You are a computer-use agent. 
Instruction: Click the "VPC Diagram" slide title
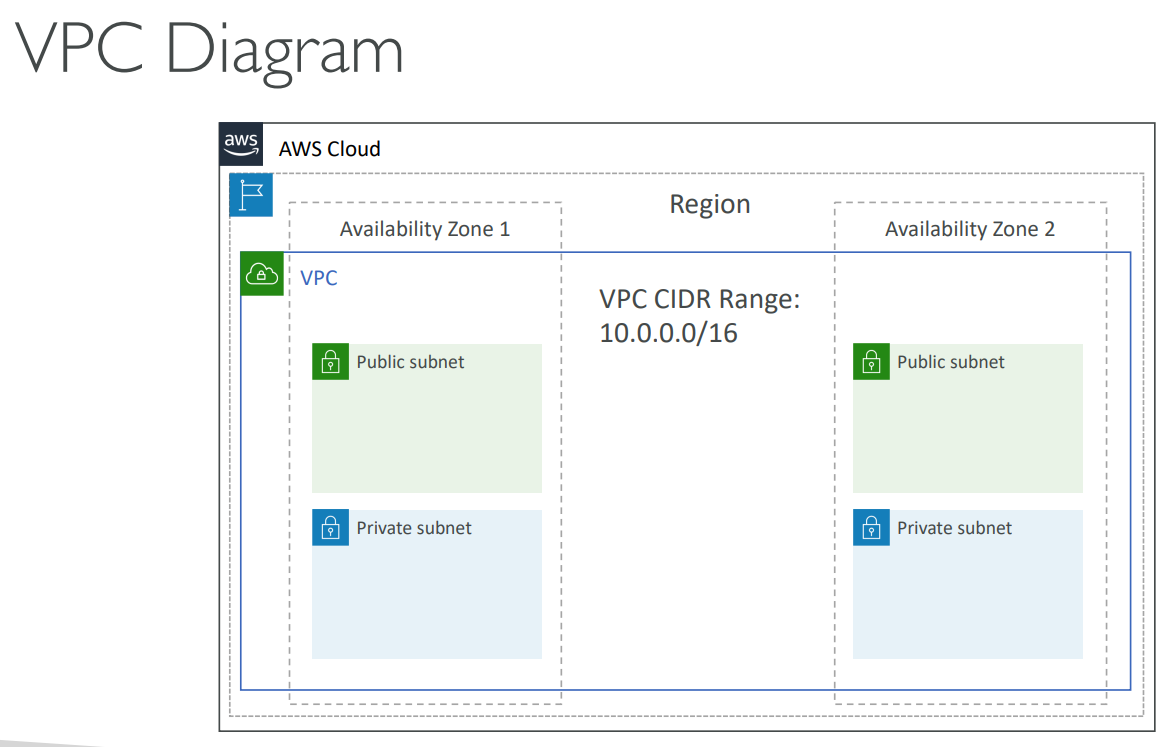(x=210, y=49)
